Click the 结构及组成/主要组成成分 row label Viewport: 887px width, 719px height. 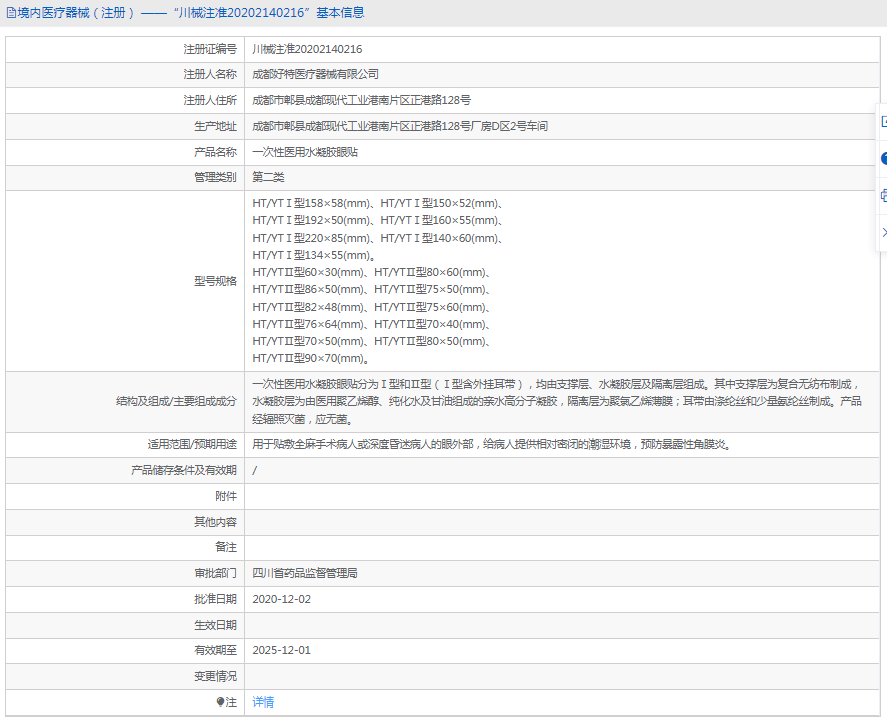tap(176, 401)
